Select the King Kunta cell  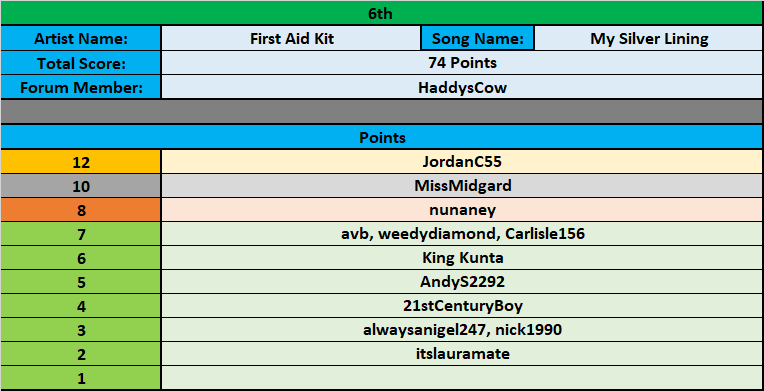click(462, 258)
